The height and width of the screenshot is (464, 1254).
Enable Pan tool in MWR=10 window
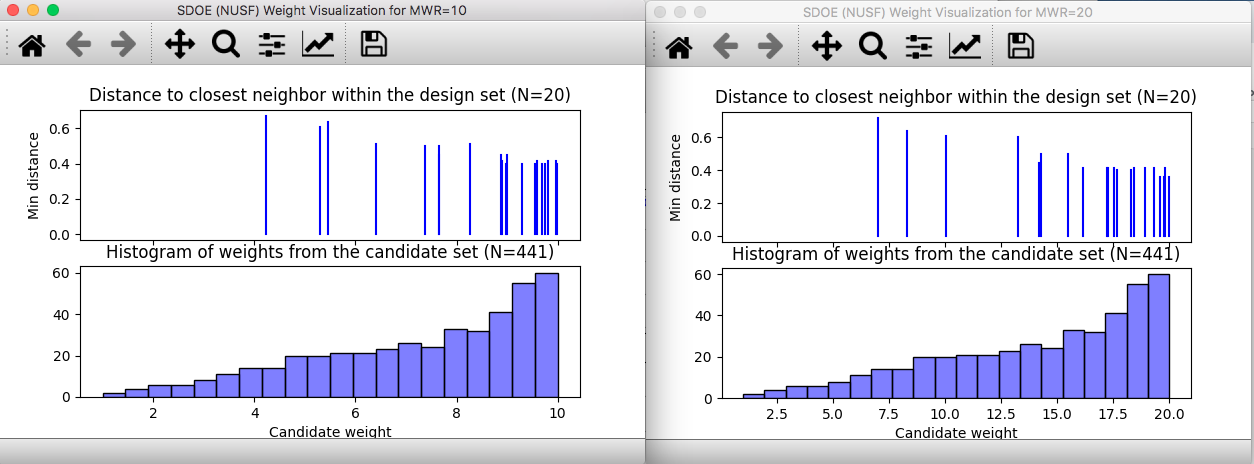click(179, 44)
